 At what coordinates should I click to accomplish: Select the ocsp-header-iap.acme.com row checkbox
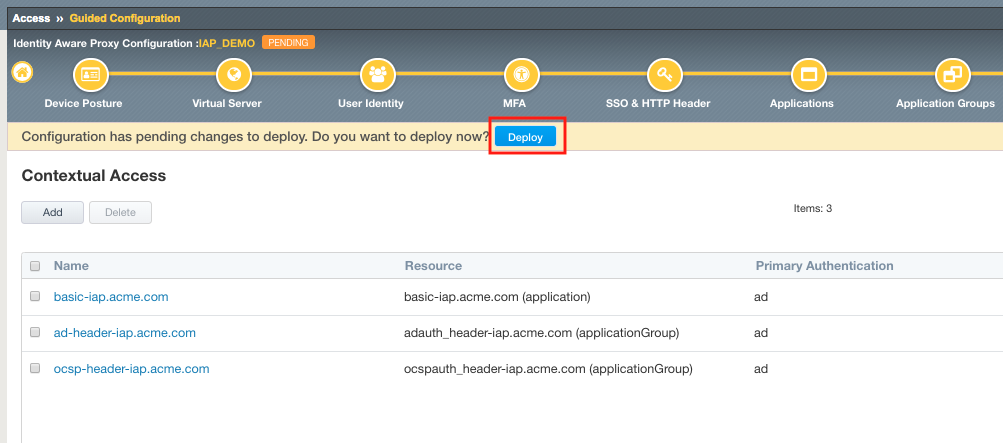35,368
